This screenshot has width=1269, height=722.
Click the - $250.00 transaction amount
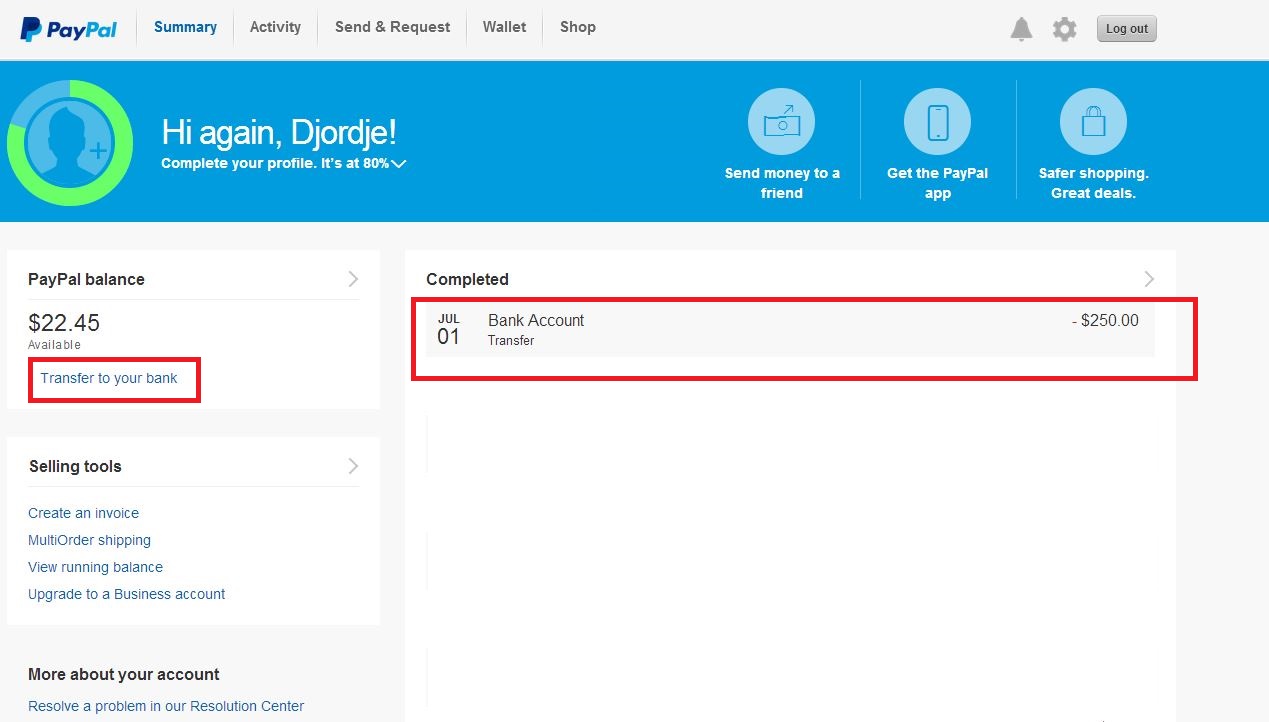click(x=1105, y=321)
